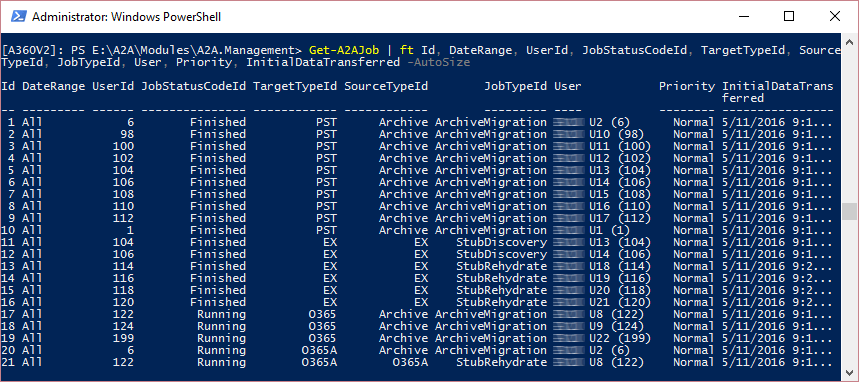
Task: Click the StubDiscovery entry for U13 (104)
Action: point(501,242)
